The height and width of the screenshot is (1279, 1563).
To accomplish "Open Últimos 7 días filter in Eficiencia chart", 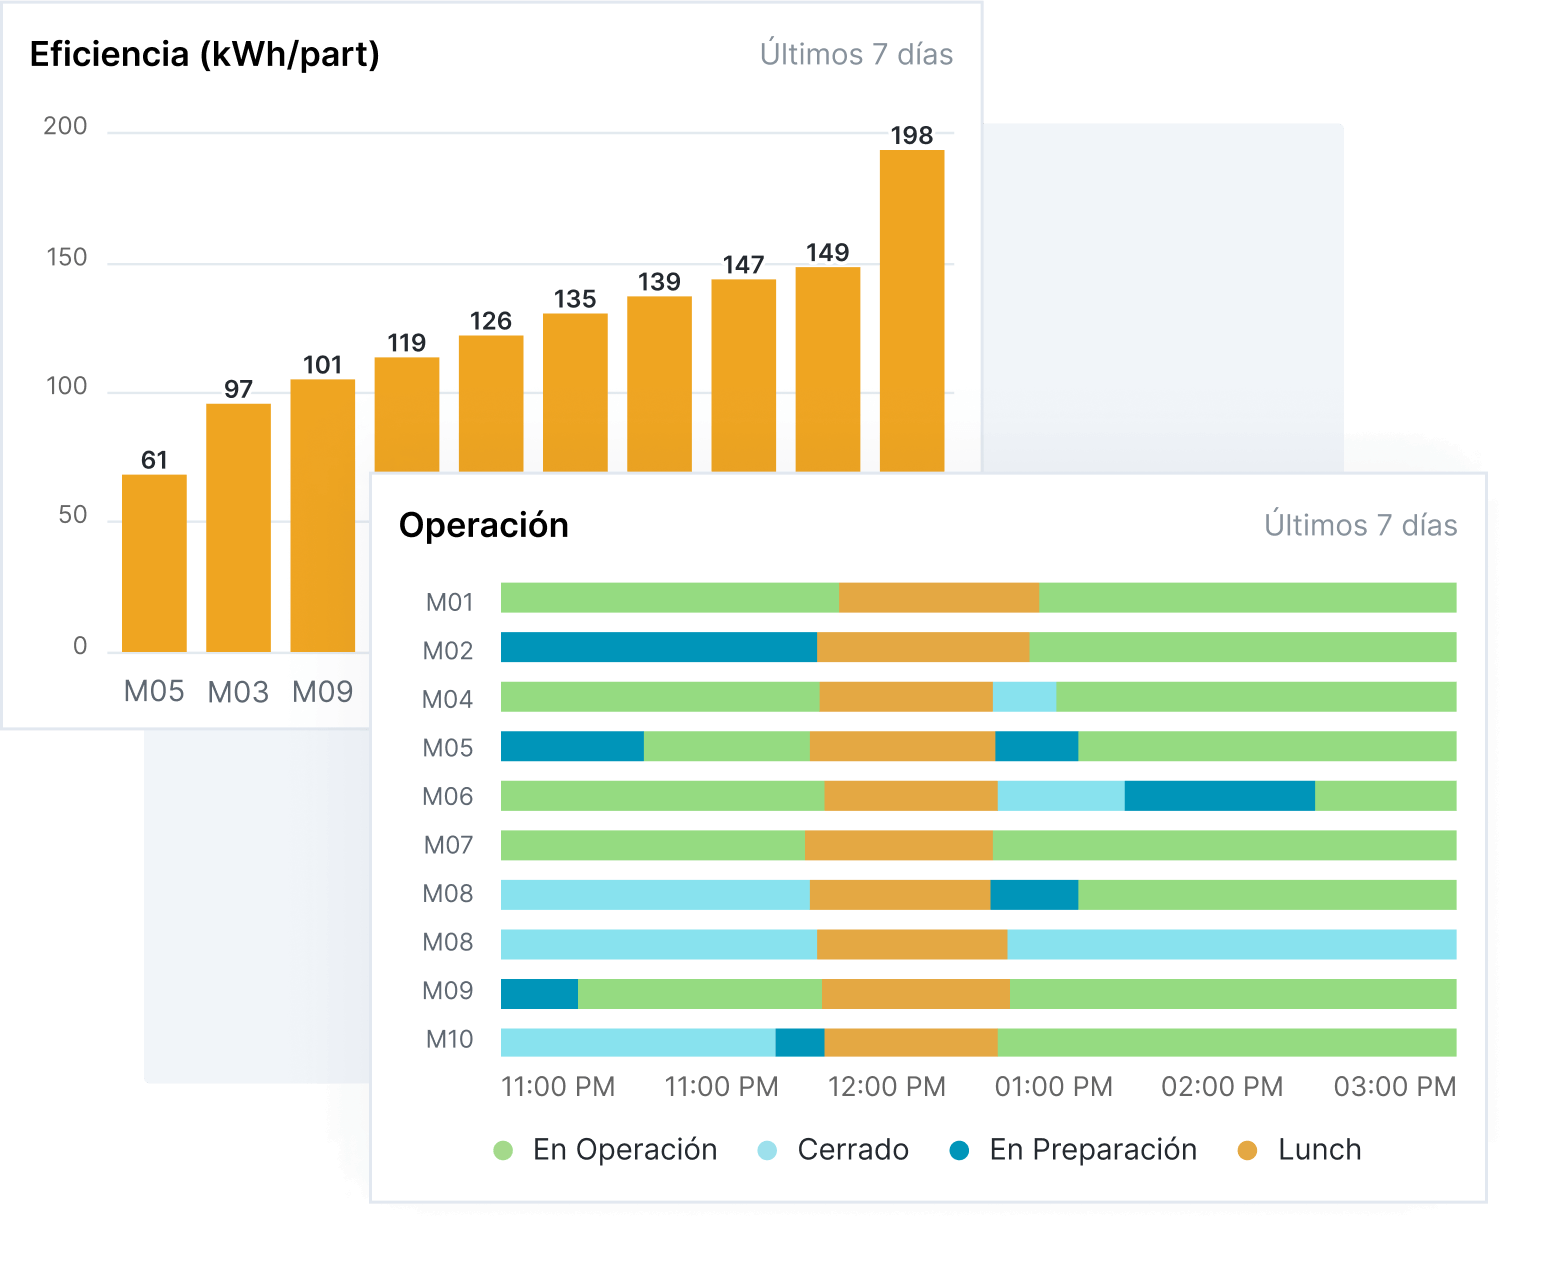I will (x=856, y=54).
